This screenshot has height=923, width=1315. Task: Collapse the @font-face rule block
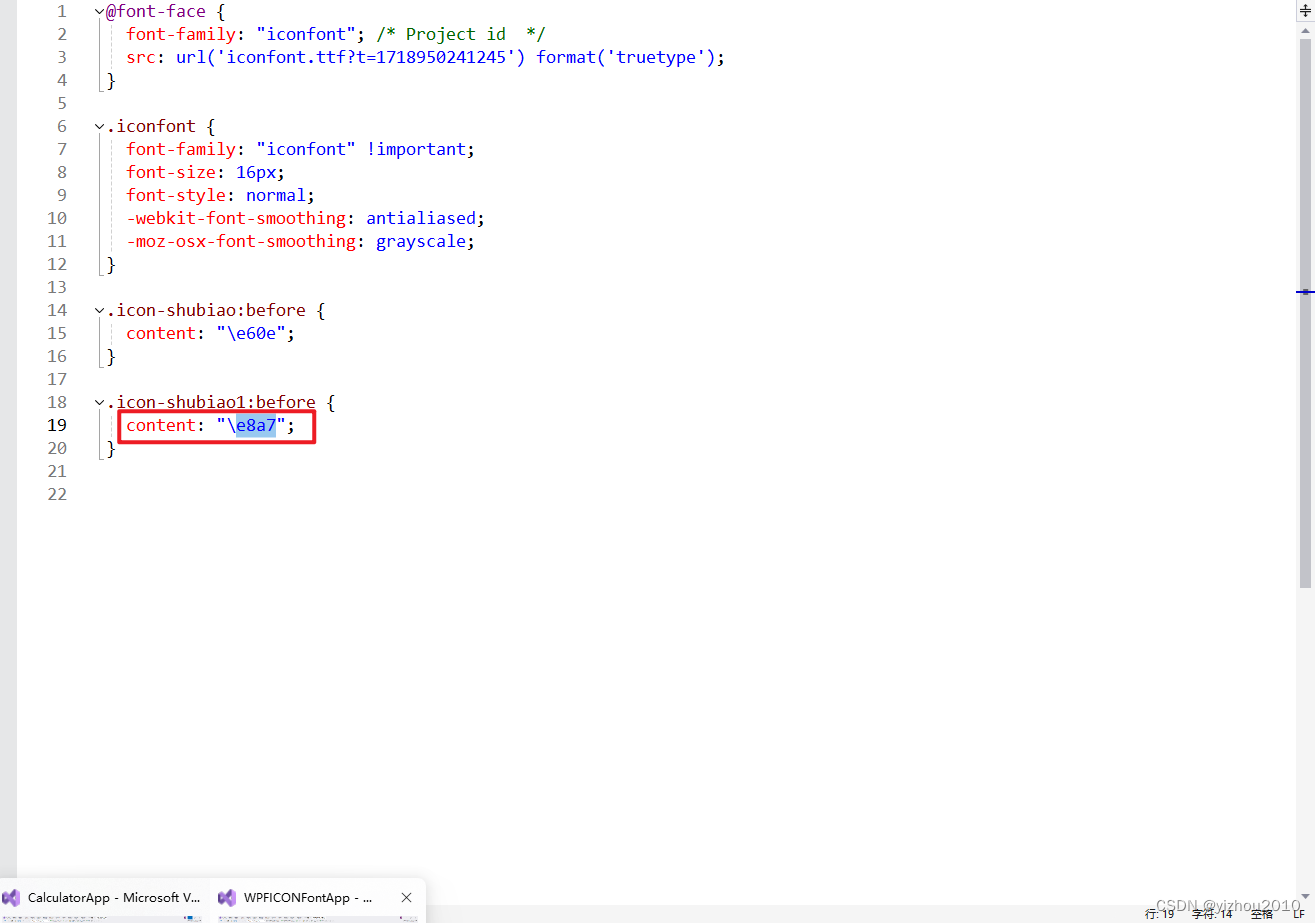pos(99,12)
